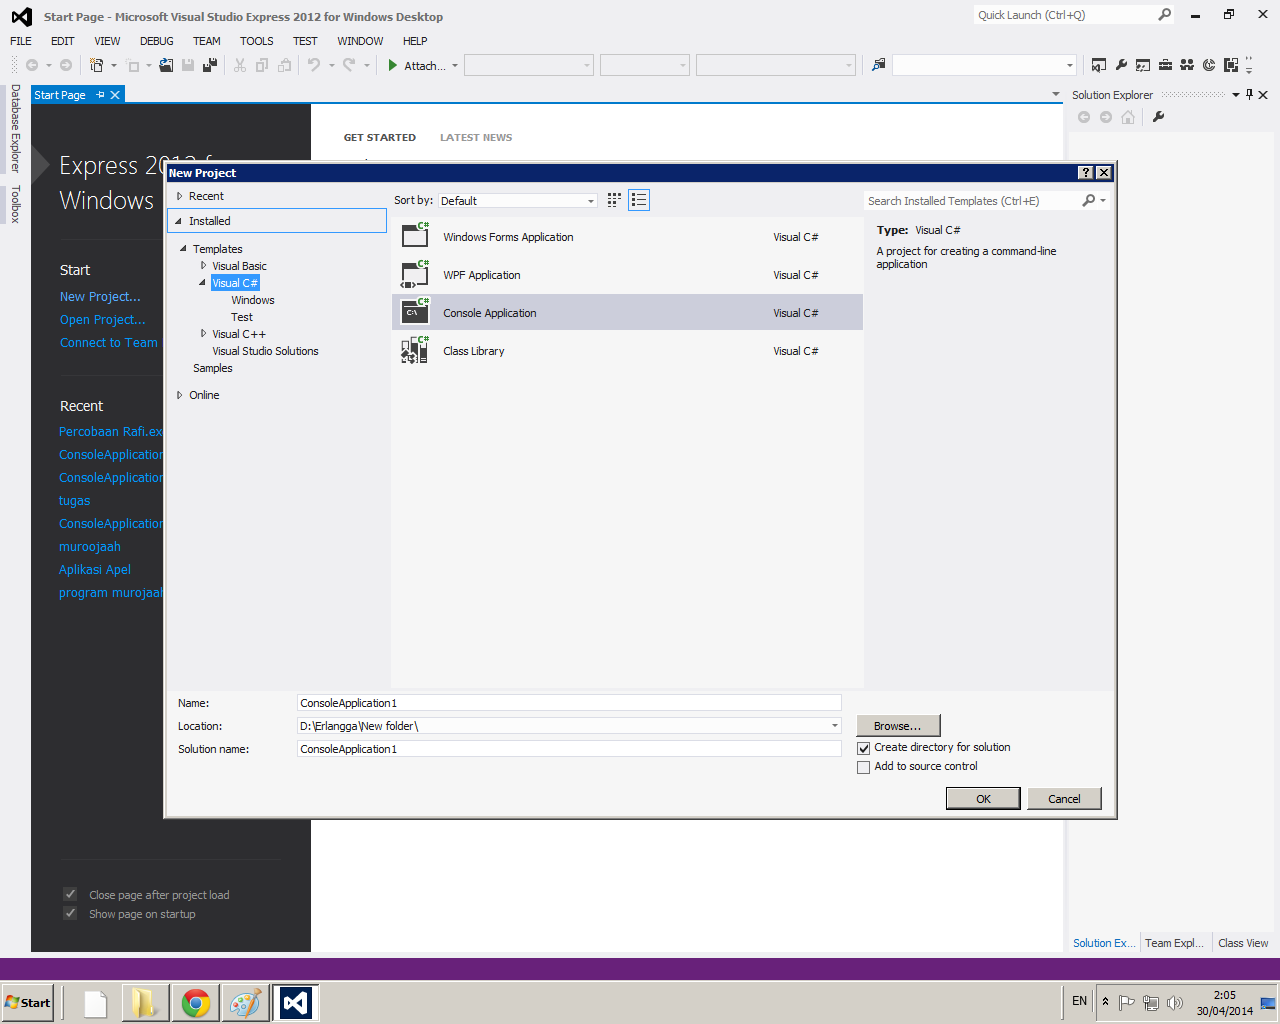Collapse the Installed node in New Project dialog
Image resolution: width=1280 pixels, height=1024 pixels.
[179, 221]
